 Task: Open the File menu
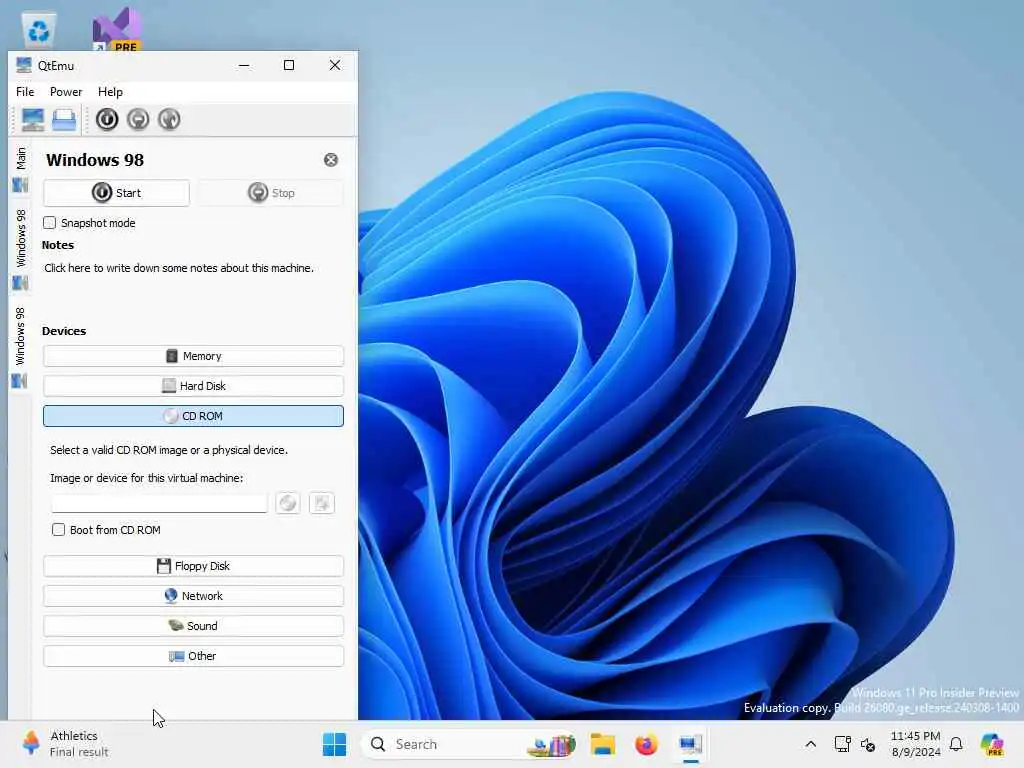[25, 92]
